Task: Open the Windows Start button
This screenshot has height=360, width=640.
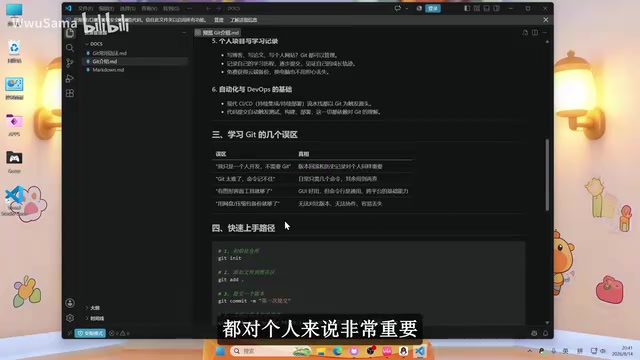Action: pyautogui.click(x=220, y=351)
